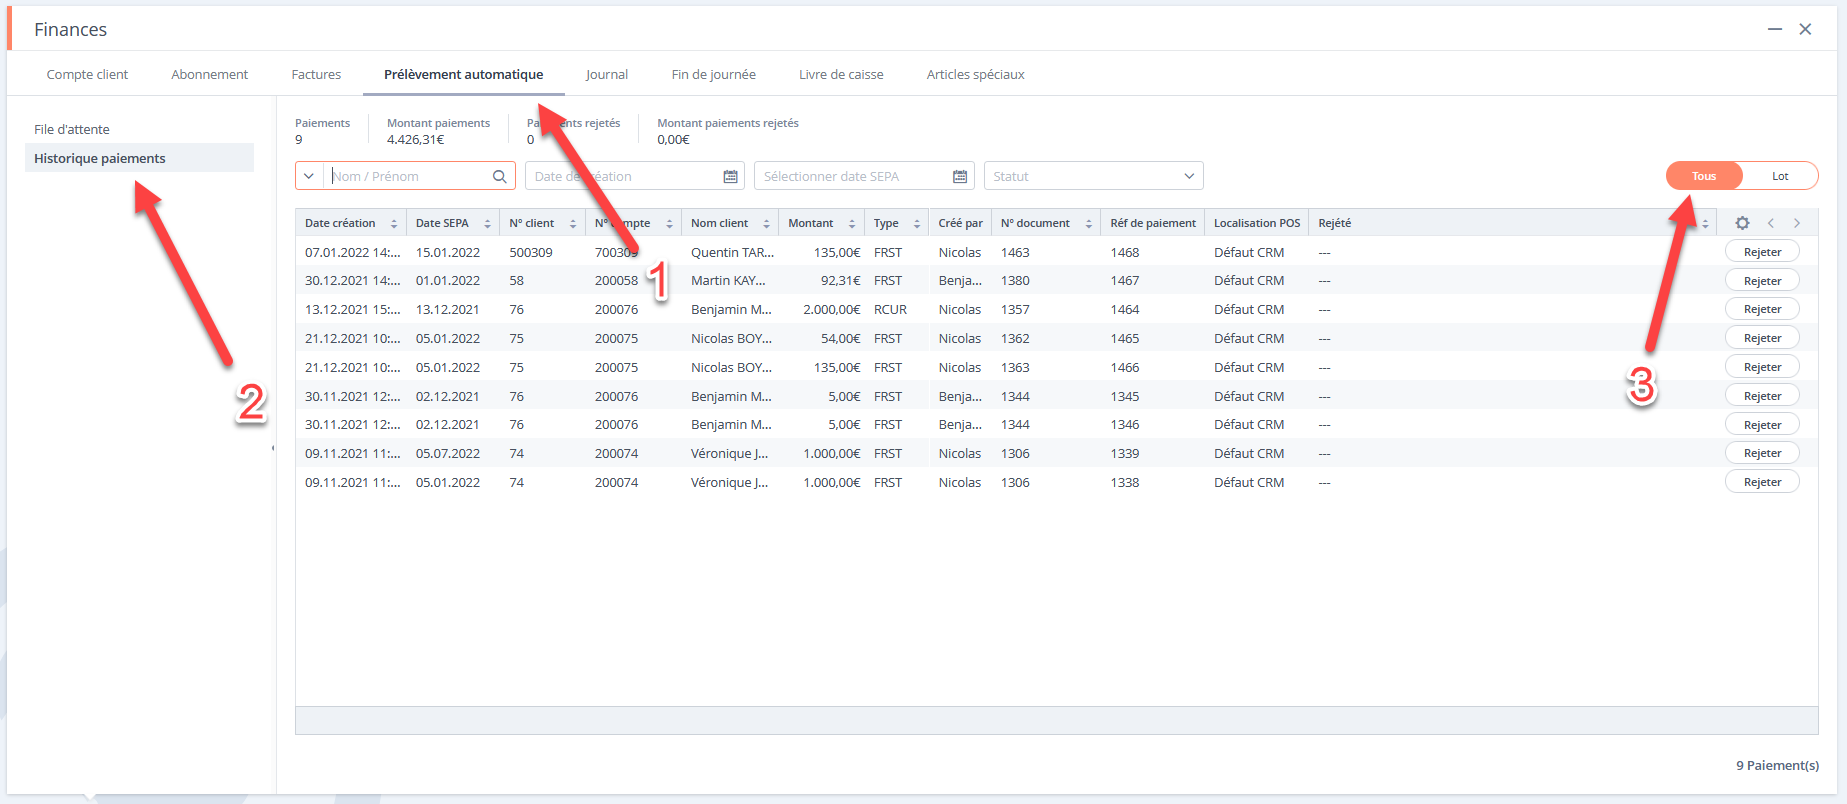Click the 500309 client number cell

(x=531, y=252)
